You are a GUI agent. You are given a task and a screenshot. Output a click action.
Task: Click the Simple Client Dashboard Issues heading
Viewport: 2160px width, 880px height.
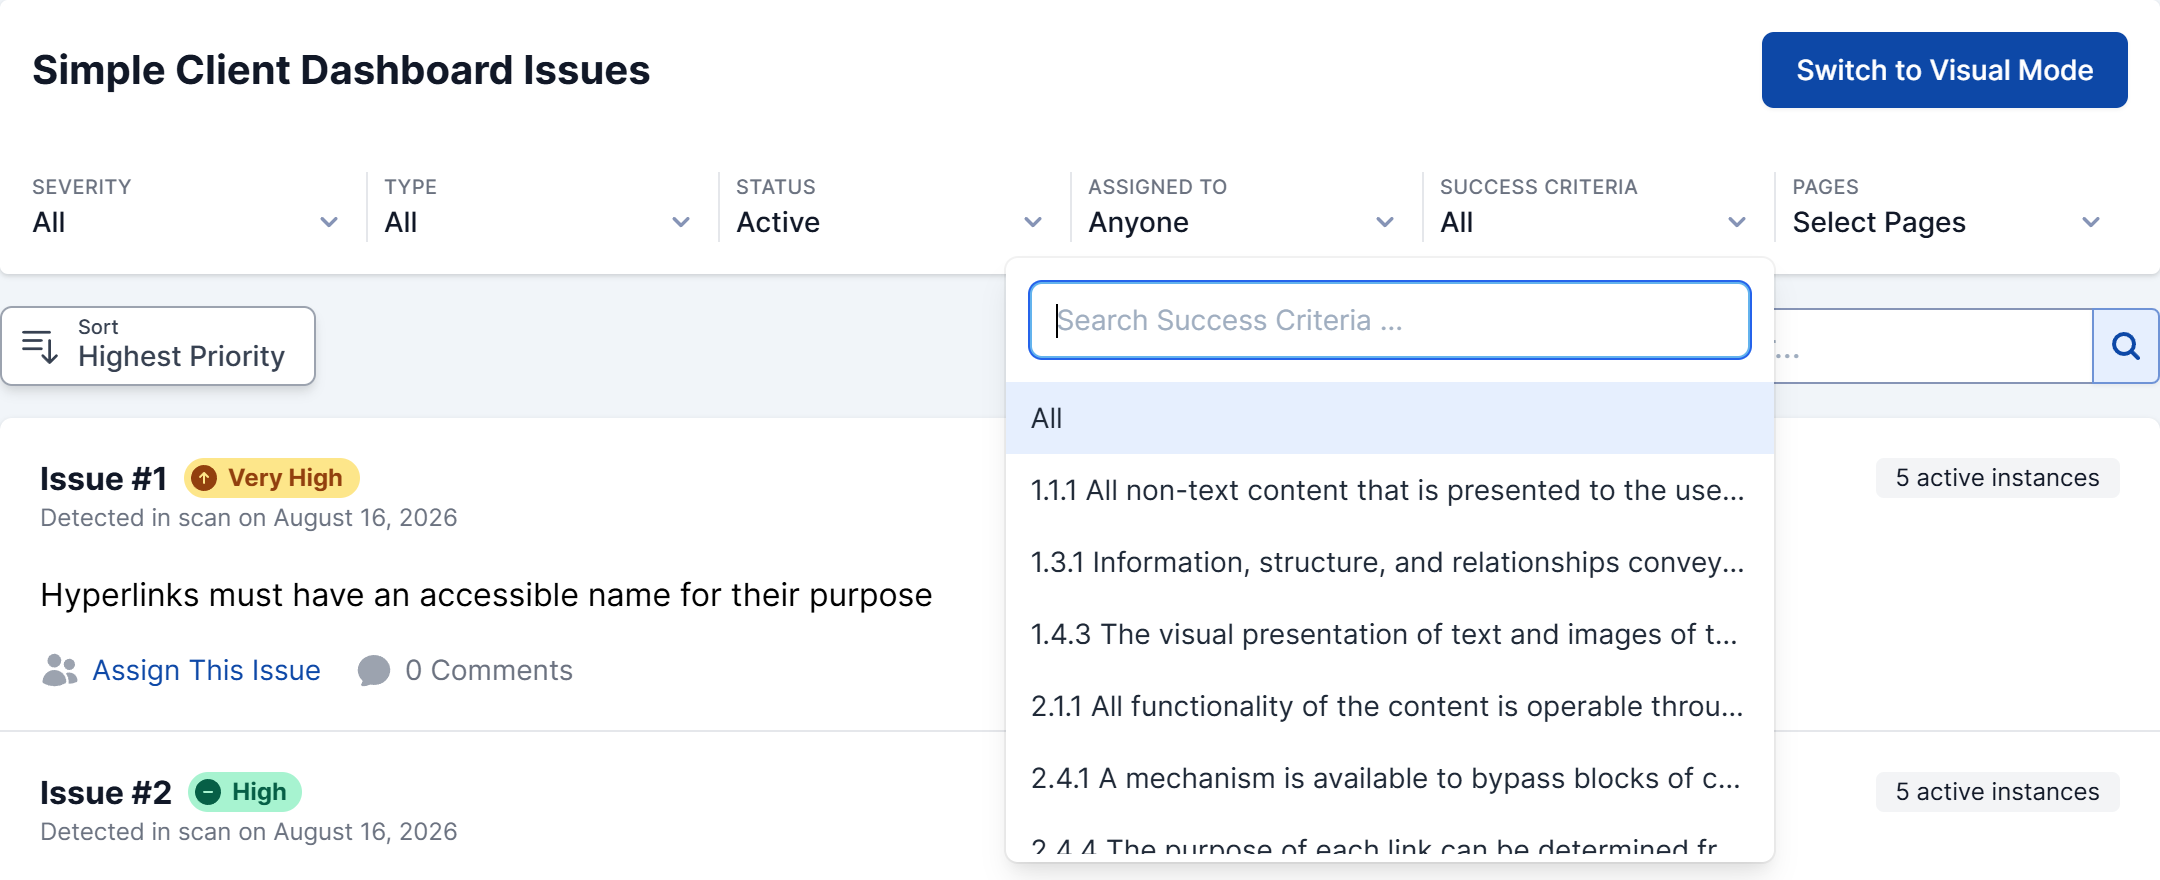coord(341,70)
